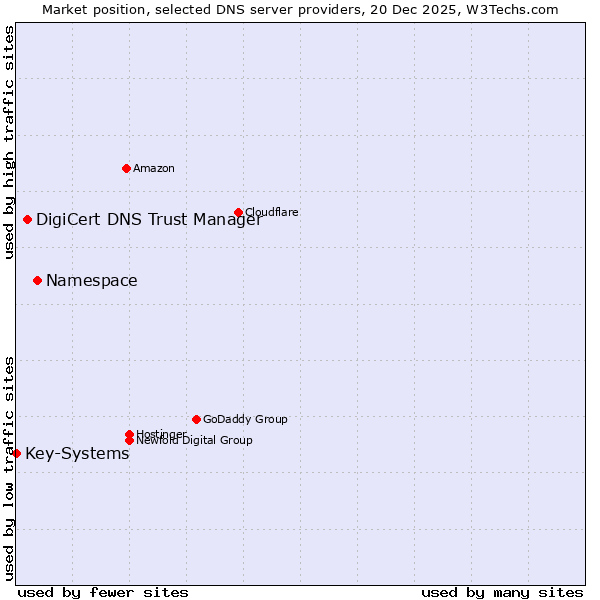Click the red Amazon data point marker
The width and height of the screenshot is (600, 600).
126,168
